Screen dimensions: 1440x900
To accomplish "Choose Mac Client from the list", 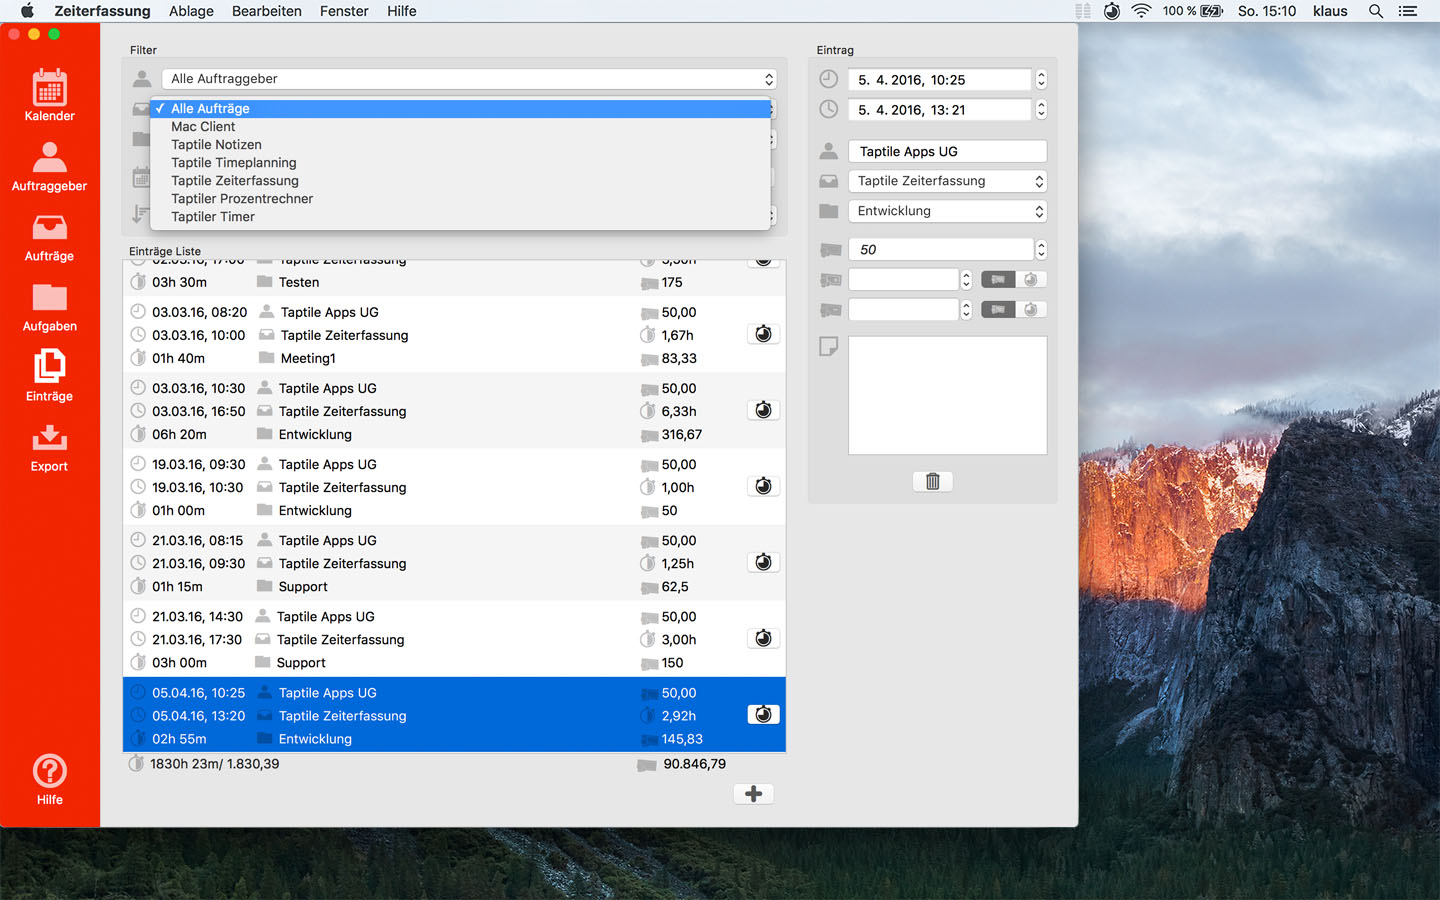I will pyautogui.click(x=461, y=126).
